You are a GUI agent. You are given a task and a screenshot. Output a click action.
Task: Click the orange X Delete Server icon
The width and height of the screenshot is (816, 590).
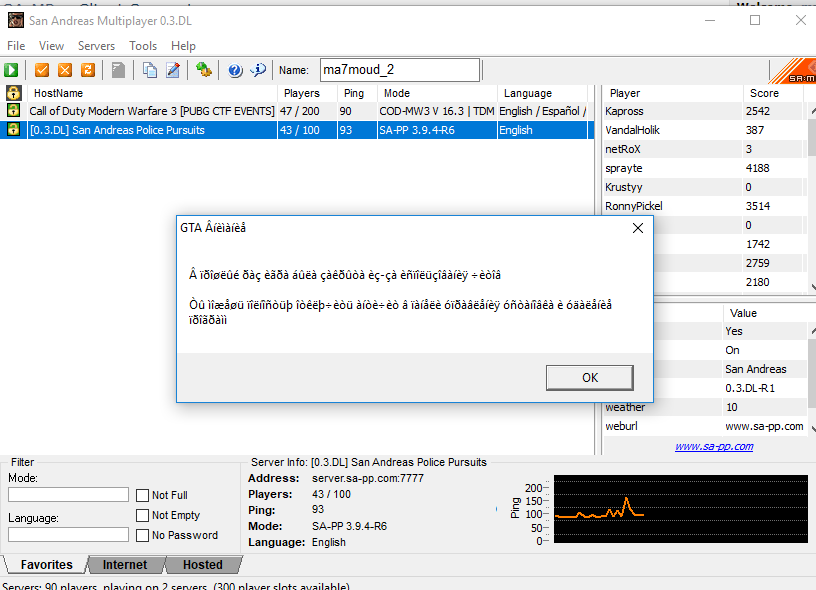coord(65,70)
